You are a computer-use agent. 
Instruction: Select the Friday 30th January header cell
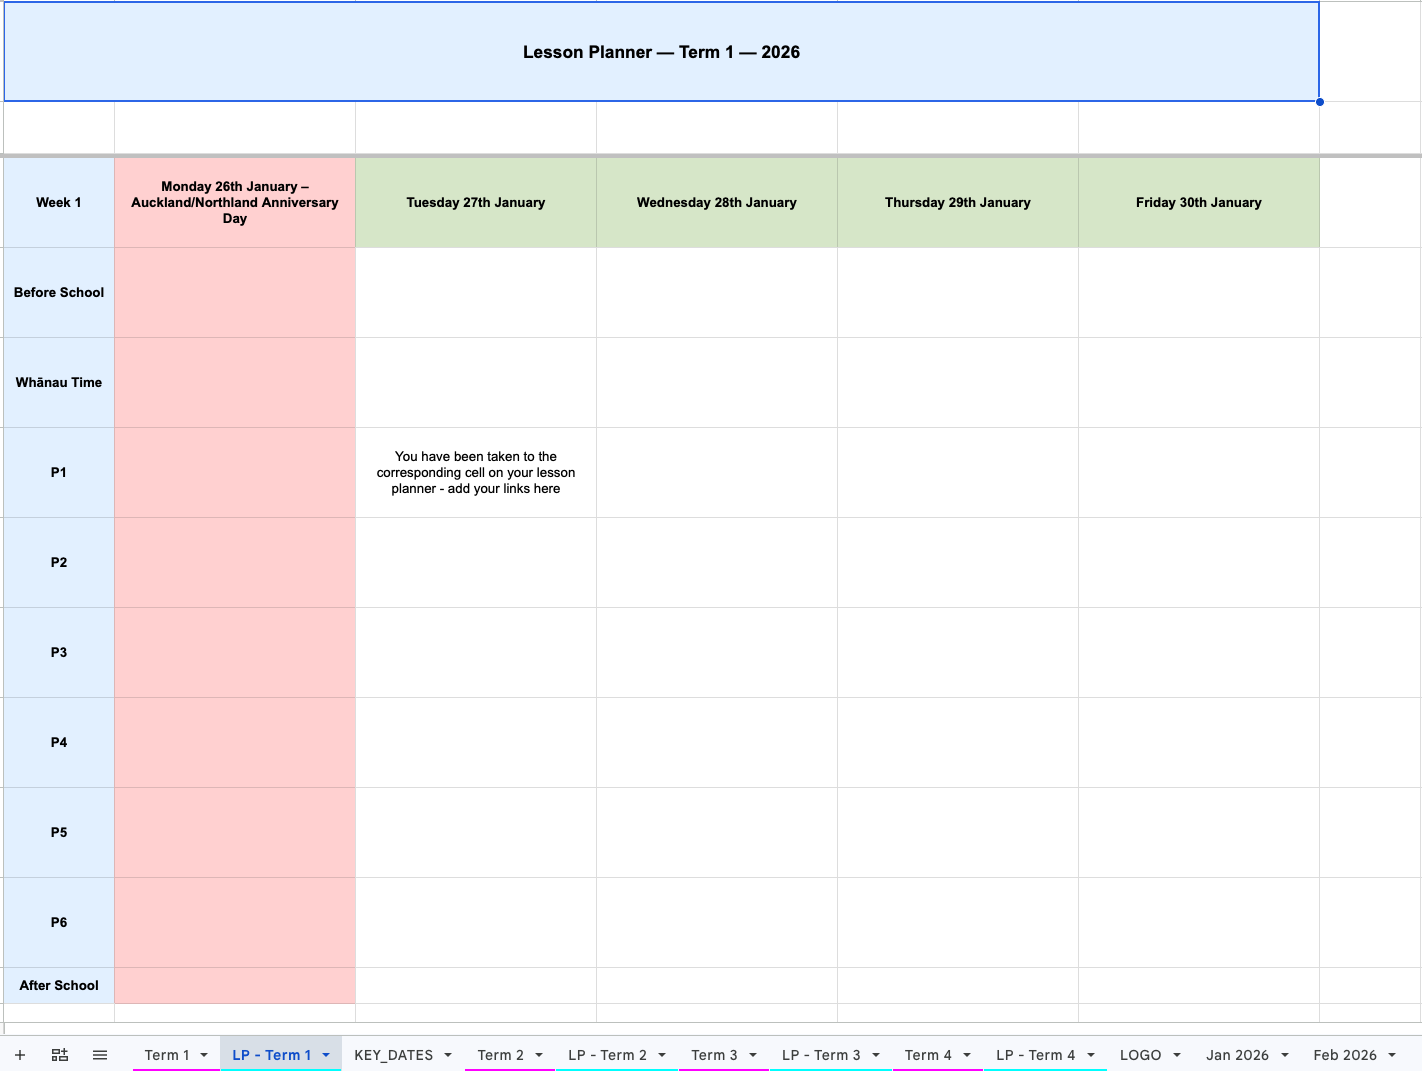(1199, 202)
